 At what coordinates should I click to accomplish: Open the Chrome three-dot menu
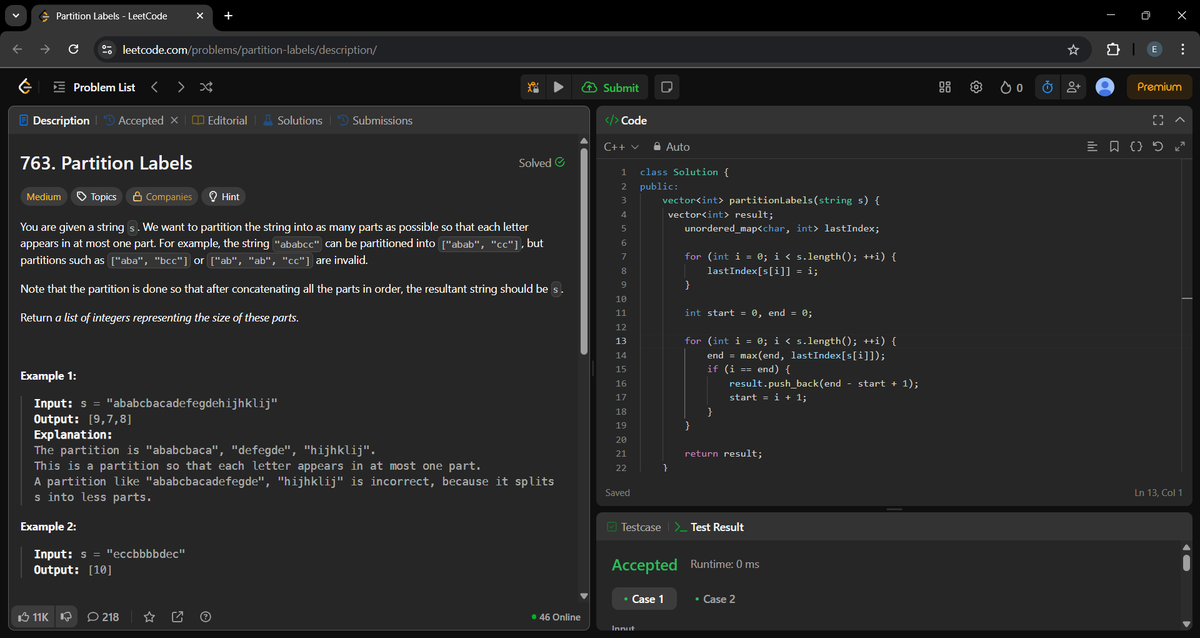click(x=1182, y=50)
